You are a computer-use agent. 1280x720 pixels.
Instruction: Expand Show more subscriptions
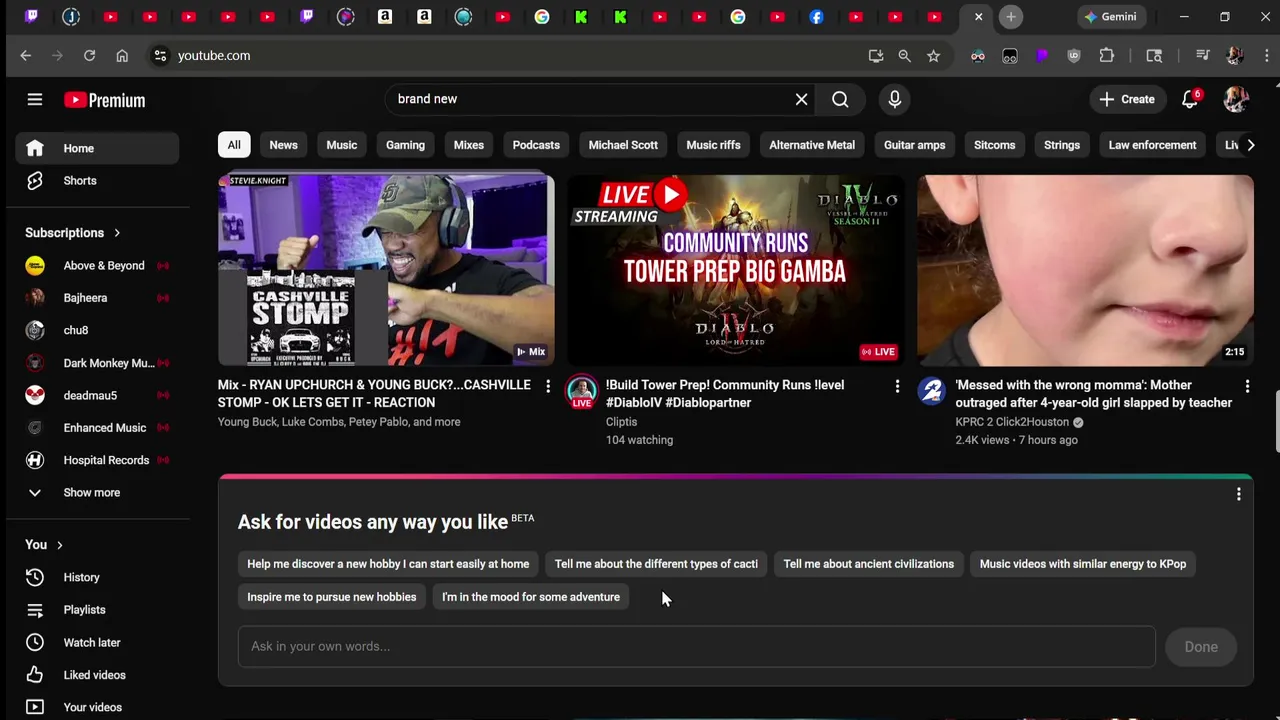tap(97, 492)
